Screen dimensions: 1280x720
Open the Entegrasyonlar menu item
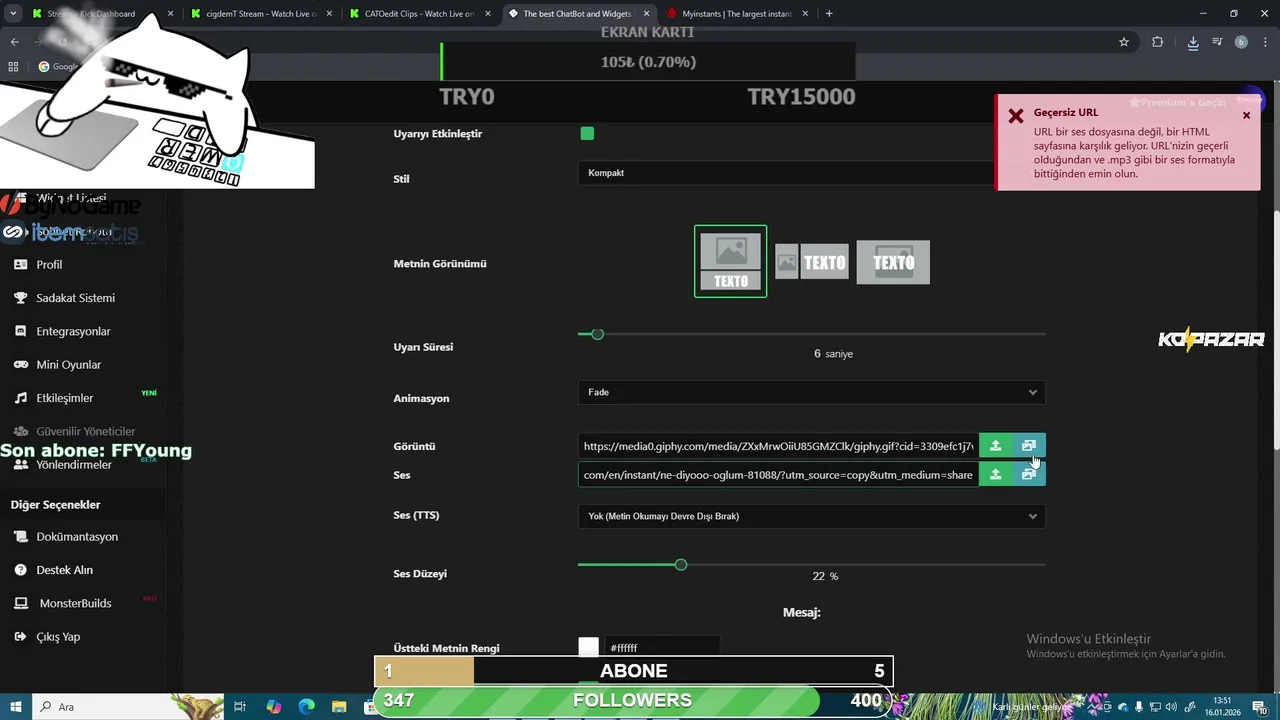click(73, 331)
